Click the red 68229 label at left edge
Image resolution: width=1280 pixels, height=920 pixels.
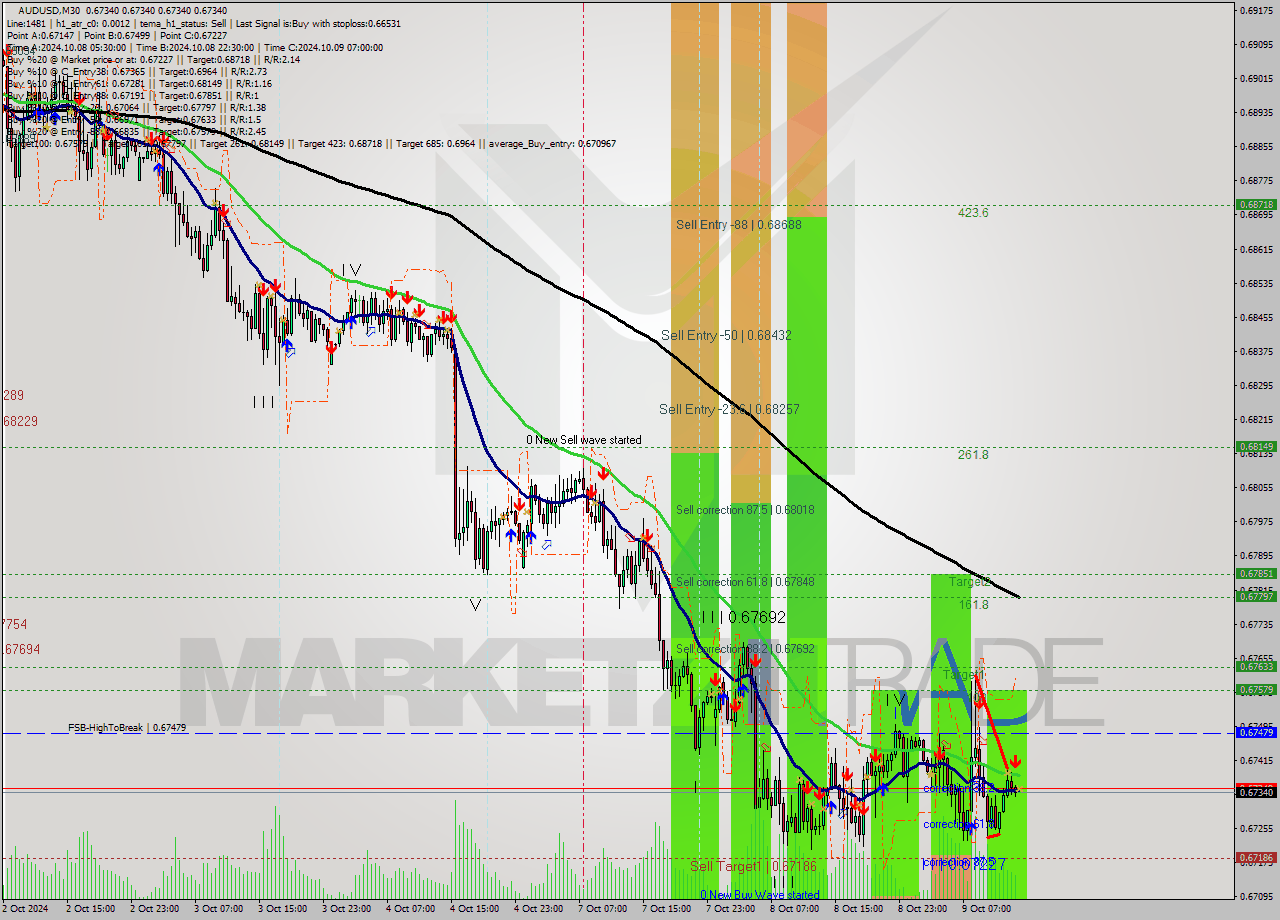tap(21, 421)
